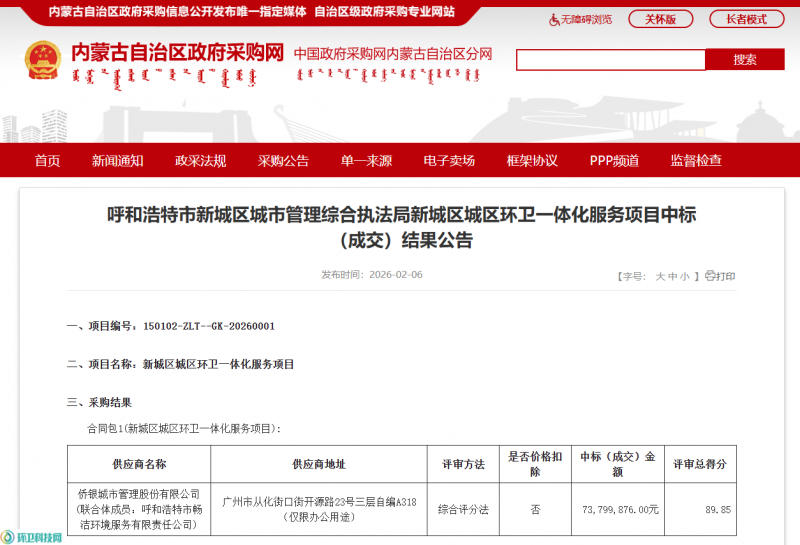Open 框架协议 navigation item

[532, 161]
